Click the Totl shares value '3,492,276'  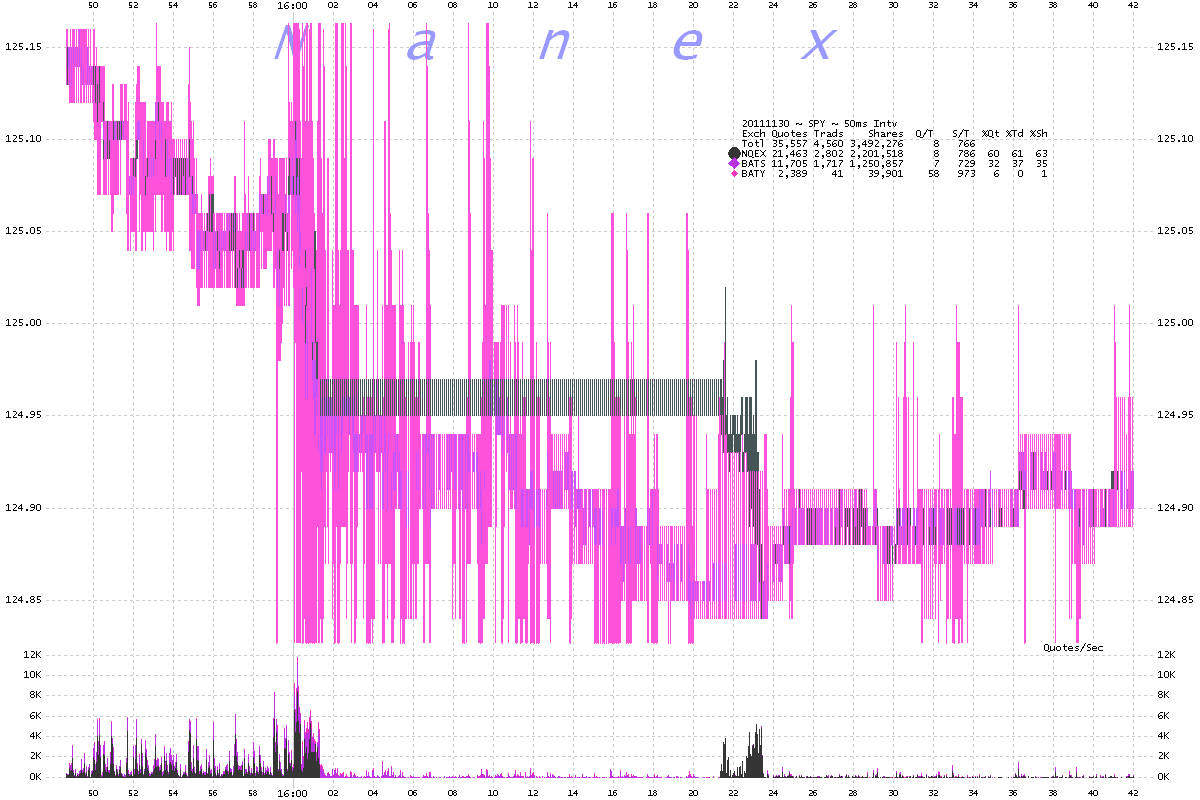click(x=877, y=143)
